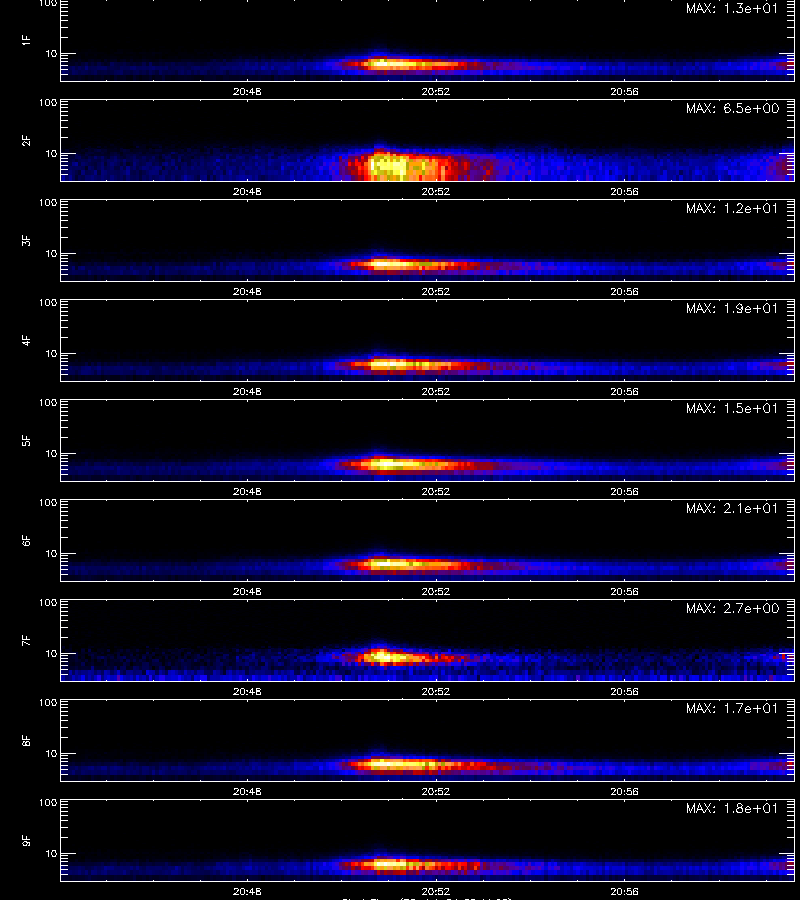Screen dimensions: 800x900
Task: Click the y-axis 100 label of panel 2F
Action: tap(48, 103)
